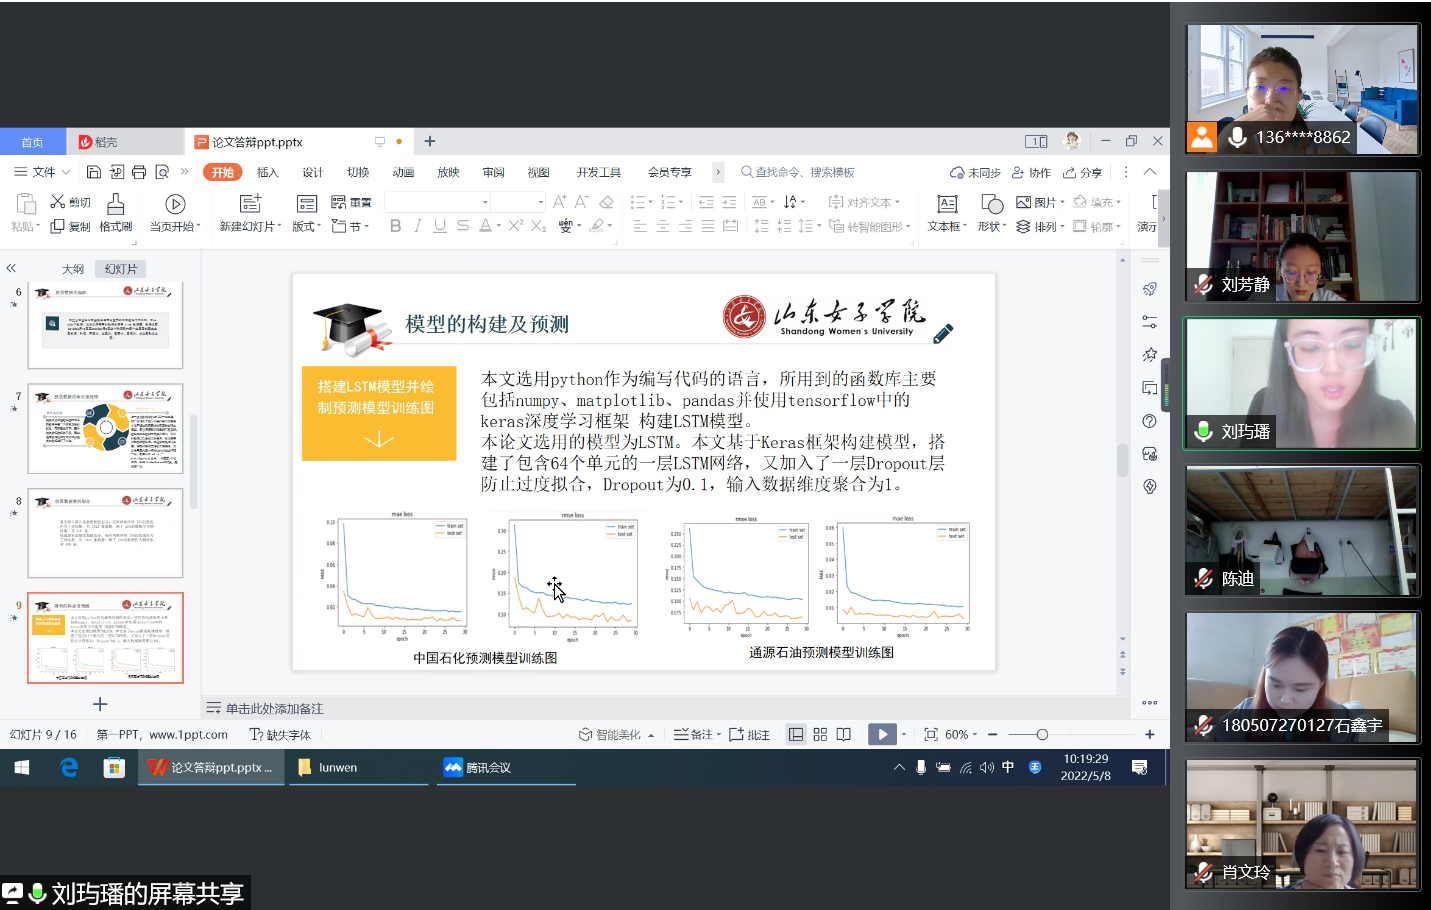Switch to slide sorter grid view
The height and width of the screenshot is (910, 1431).
820,735
